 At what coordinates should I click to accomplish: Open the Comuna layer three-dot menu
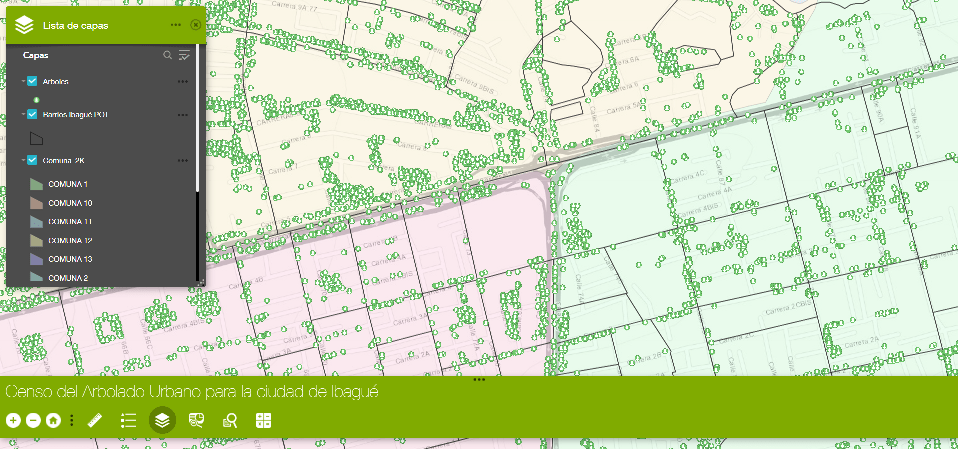point(182,160)
